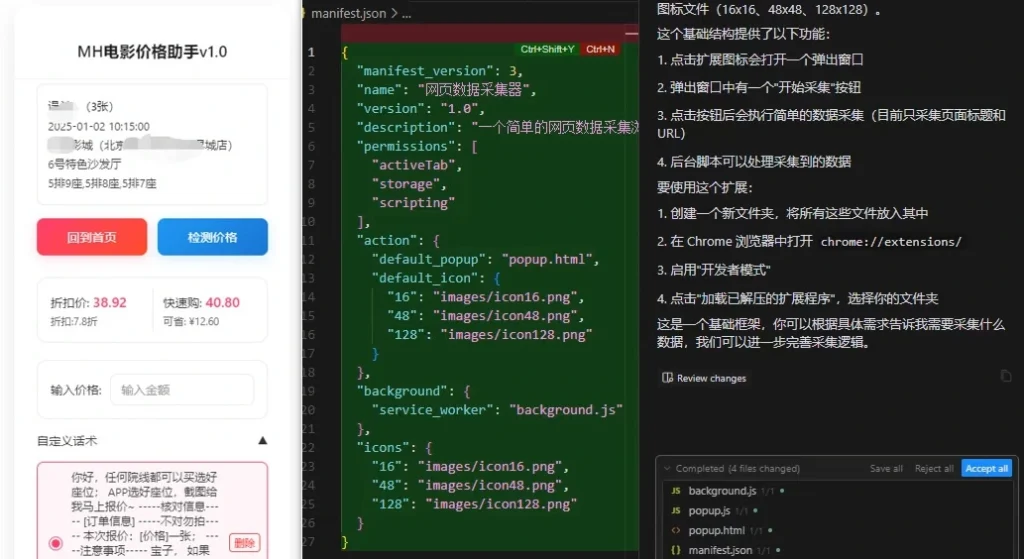Click the "version": "1.0" code line
Screen dimensions: 1024x559
click(421, 108)
